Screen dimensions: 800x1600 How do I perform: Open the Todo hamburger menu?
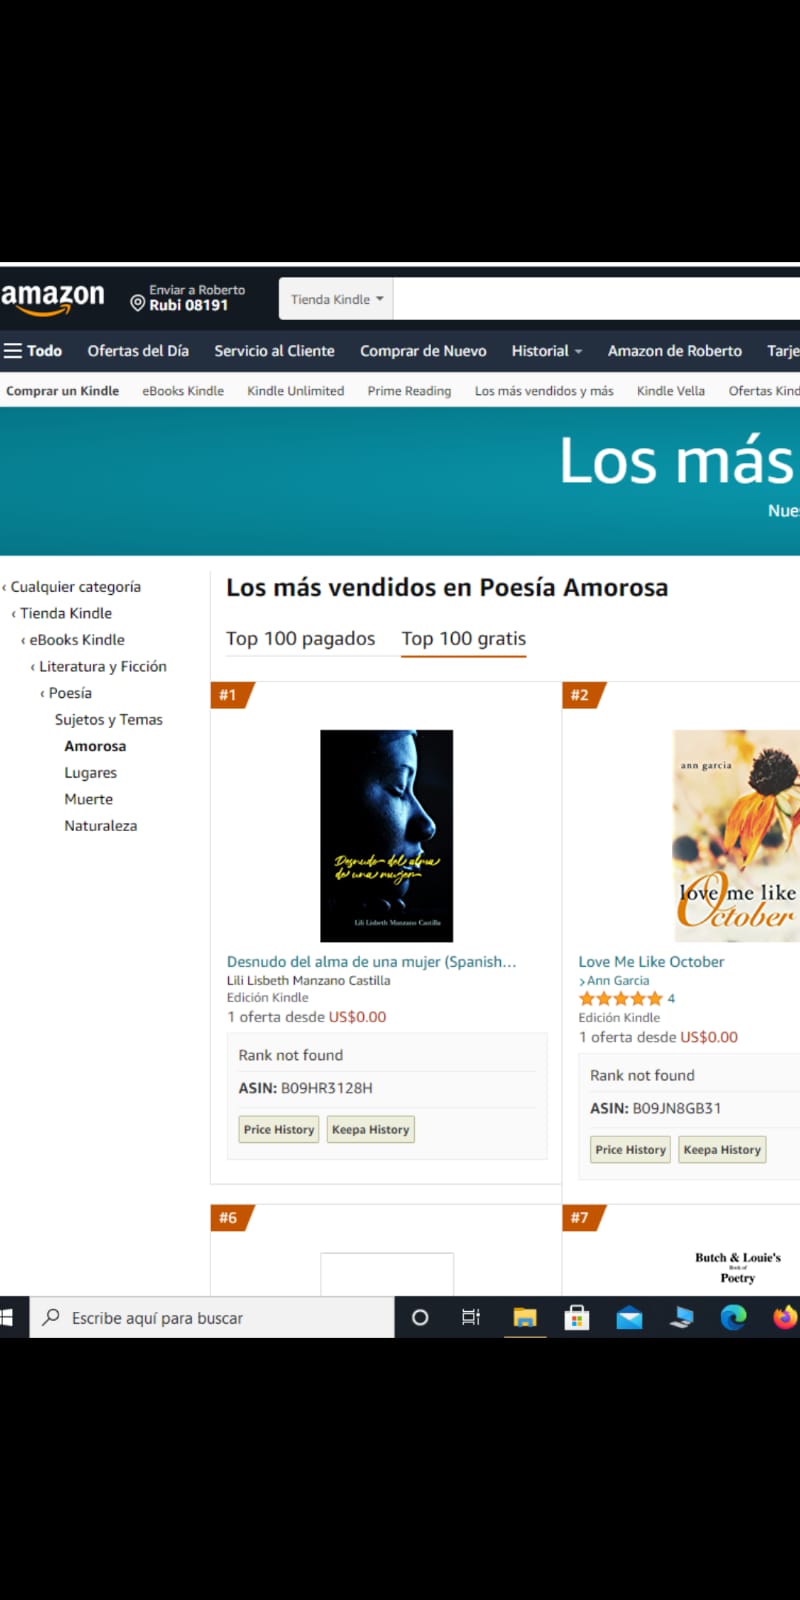pos(33,351)
